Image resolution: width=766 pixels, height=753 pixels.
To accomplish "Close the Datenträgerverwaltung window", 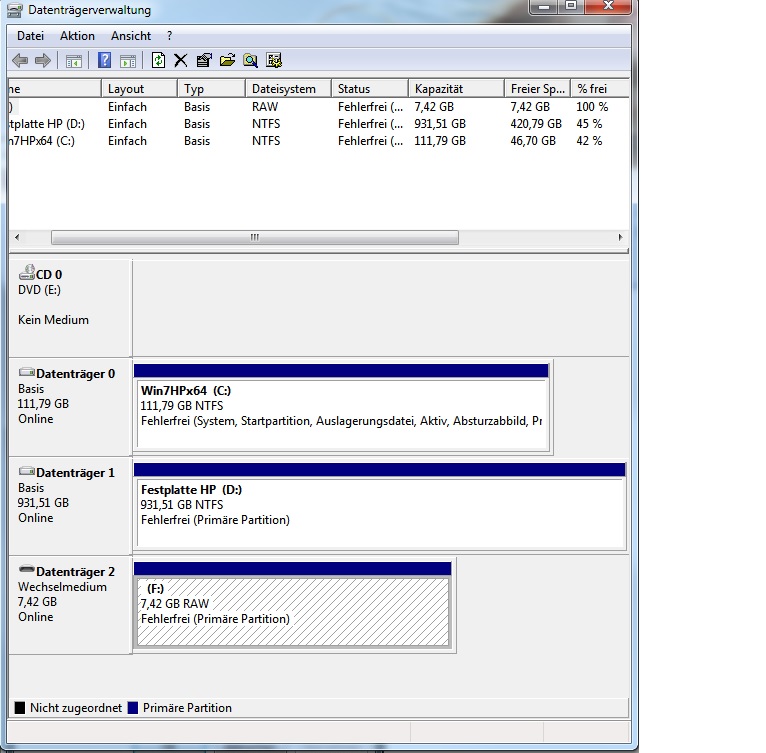I will point(608,7).
